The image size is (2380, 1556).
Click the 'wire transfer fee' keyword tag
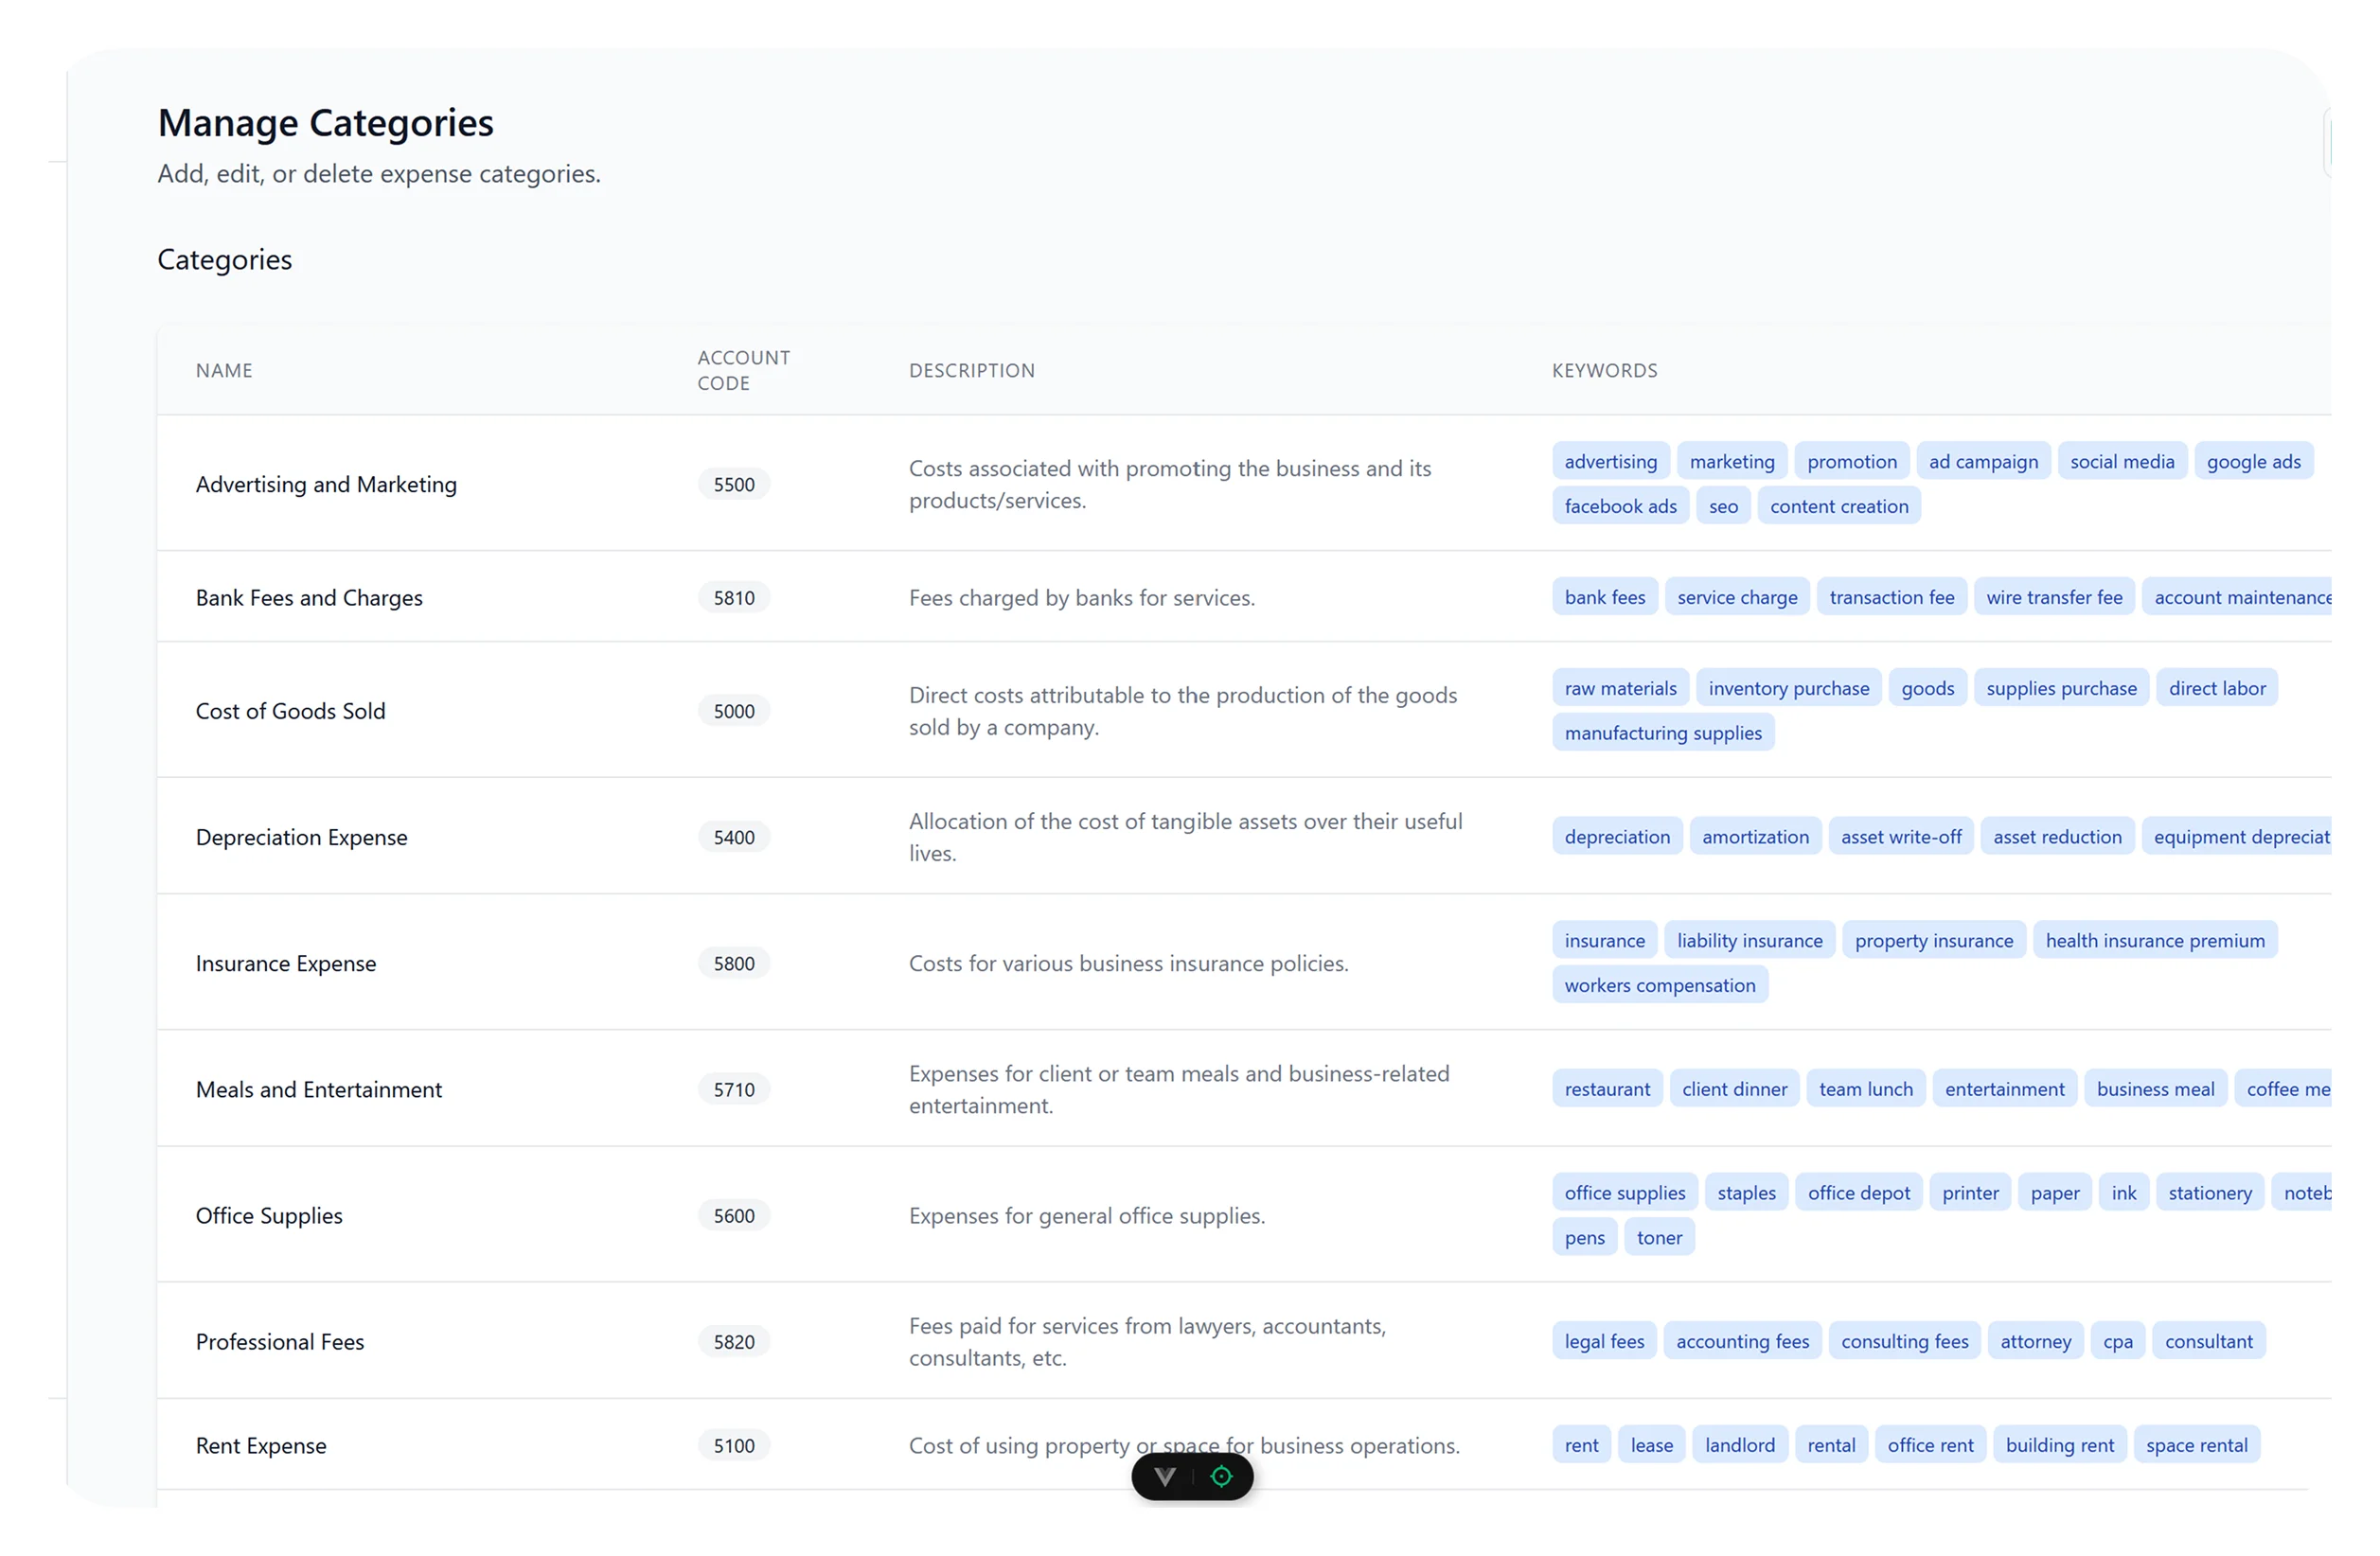[2053, 598]
